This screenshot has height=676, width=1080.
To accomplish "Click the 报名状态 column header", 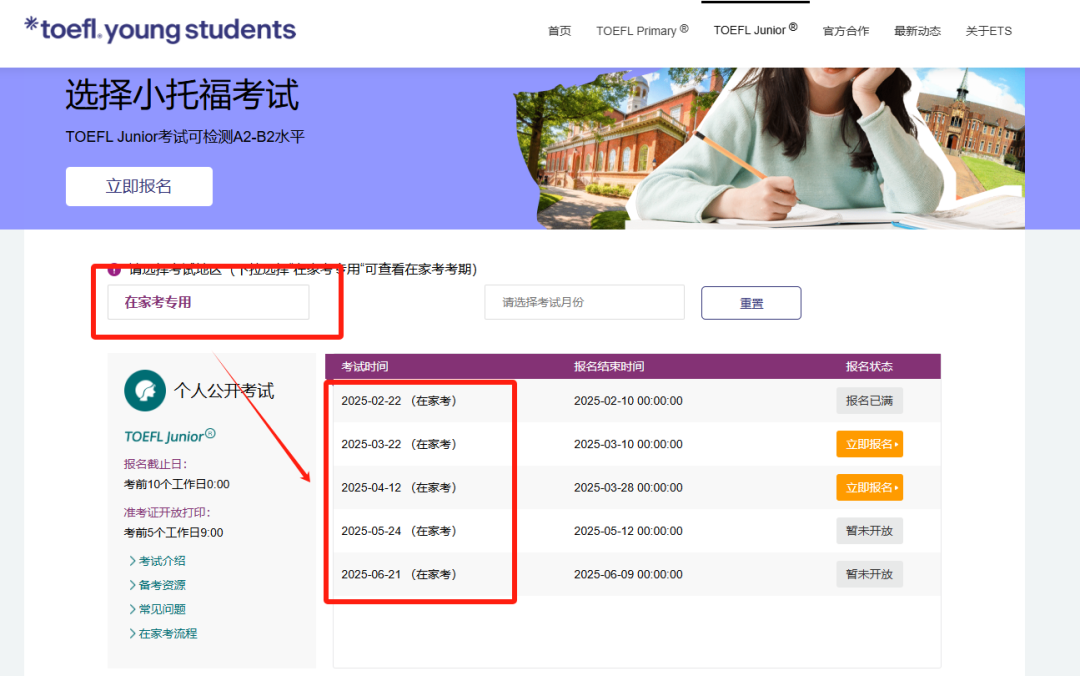I will click(869, 367).
